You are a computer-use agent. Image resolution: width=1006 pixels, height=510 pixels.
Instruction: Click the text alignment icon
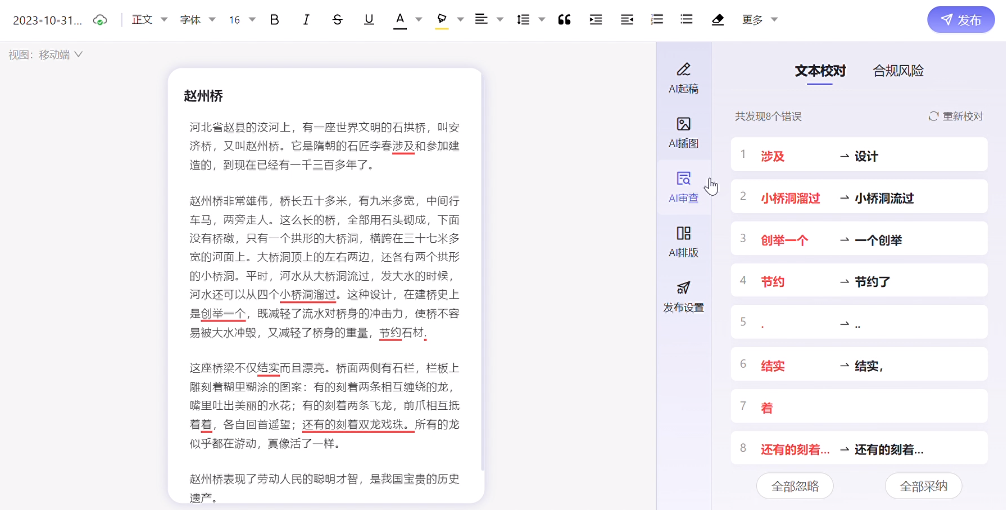coord(481,19)
